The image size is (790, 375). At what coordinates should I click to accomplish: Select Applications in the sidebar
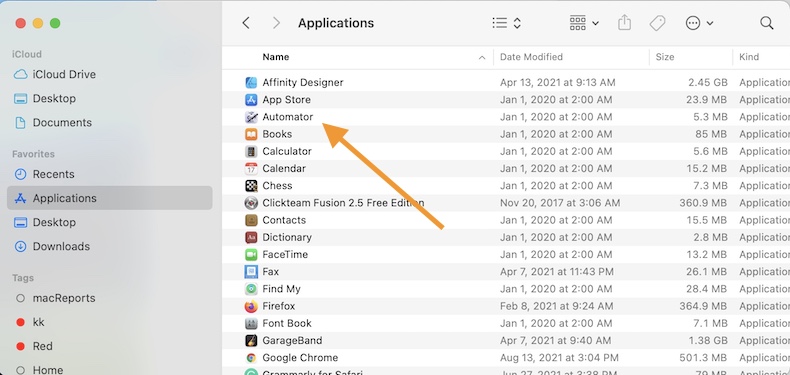[x=109, y=198]
